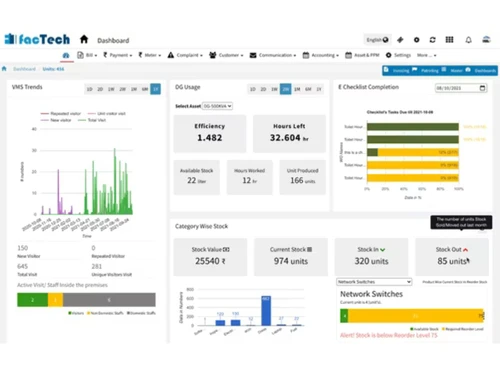Click the Efficiency 1.482 card
Screen dimensions: 500x375
click(210, 133)
